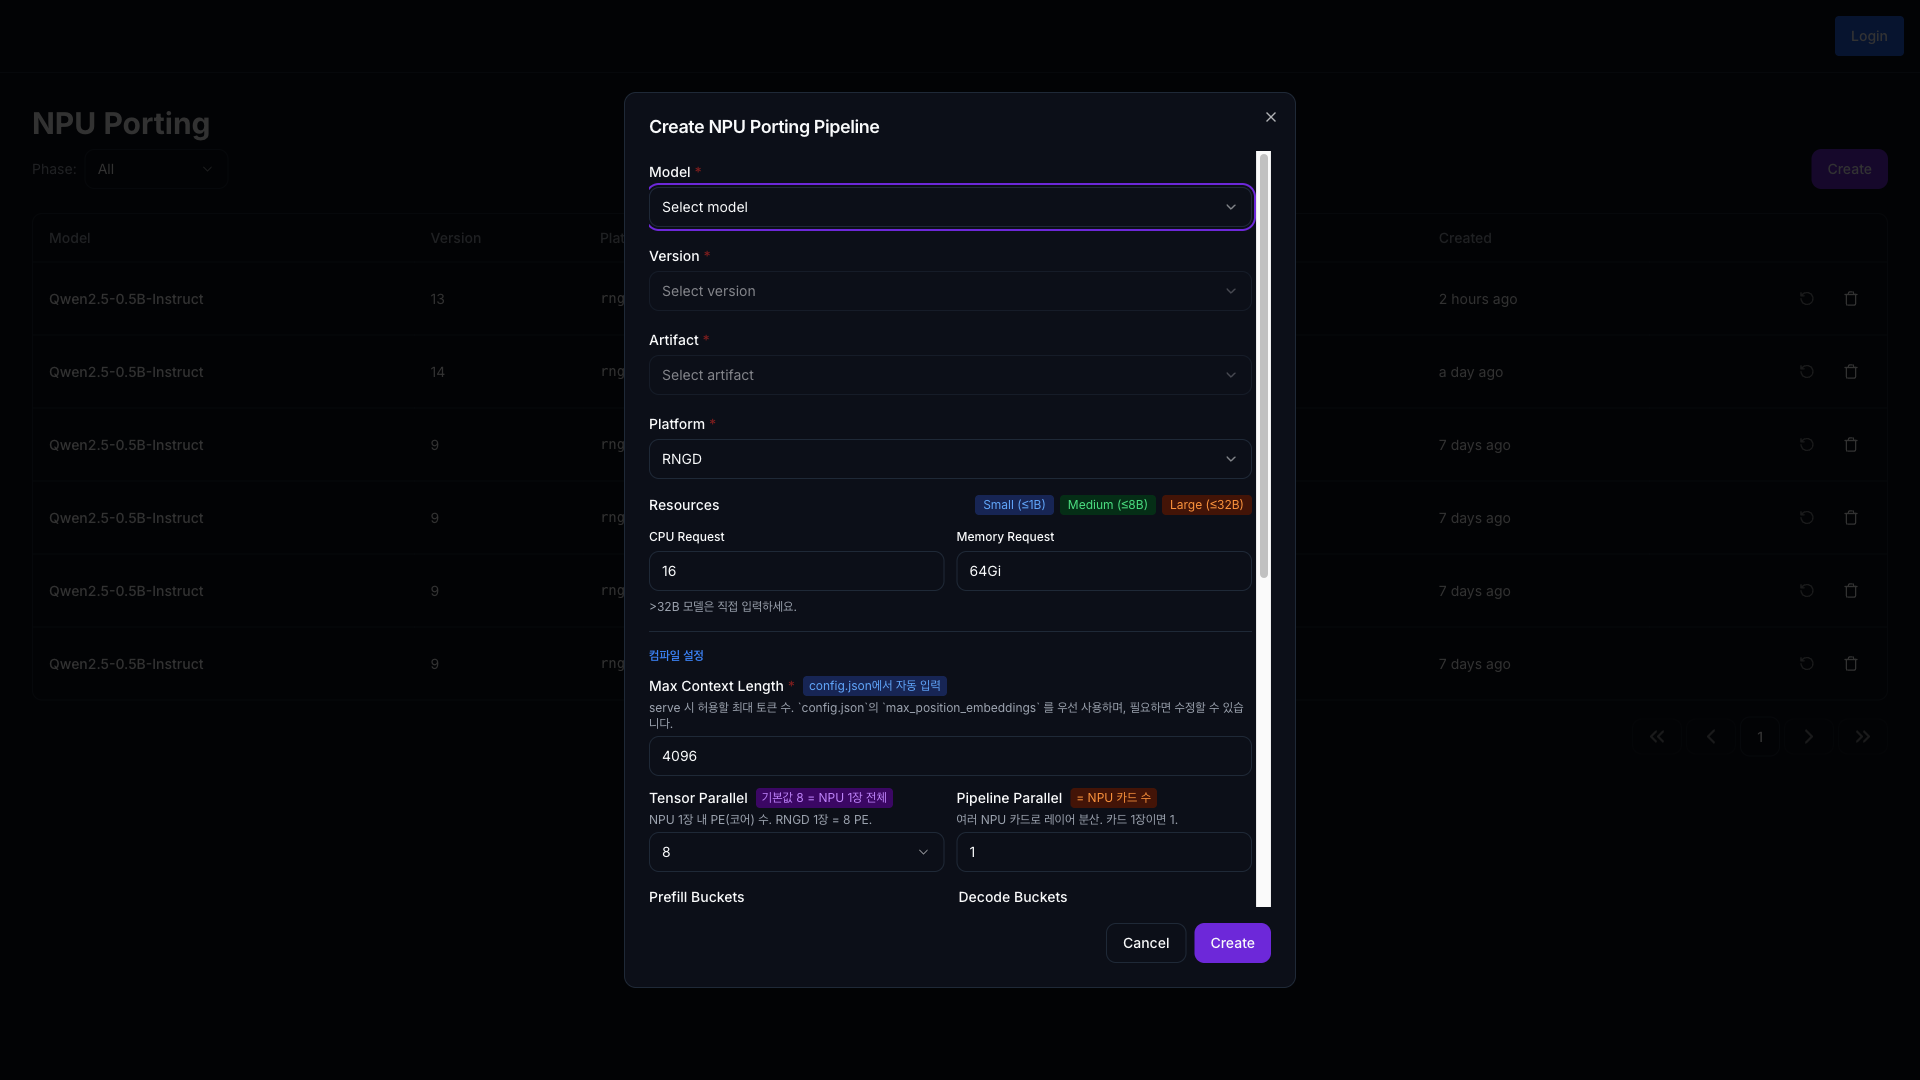Open Tensor Parallel value dropdown
This screenshot has width=1920, height=1080.
tap(796, 852)
